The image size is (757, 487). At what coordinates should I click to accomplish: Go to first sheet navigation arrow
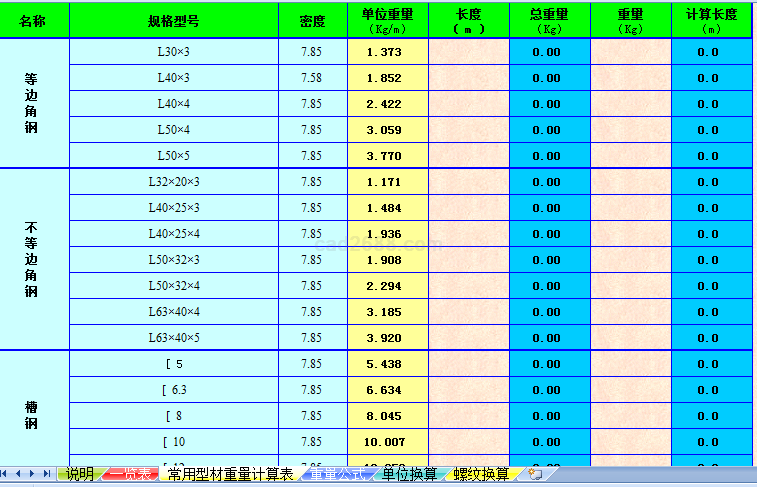(x=6, y=473)
